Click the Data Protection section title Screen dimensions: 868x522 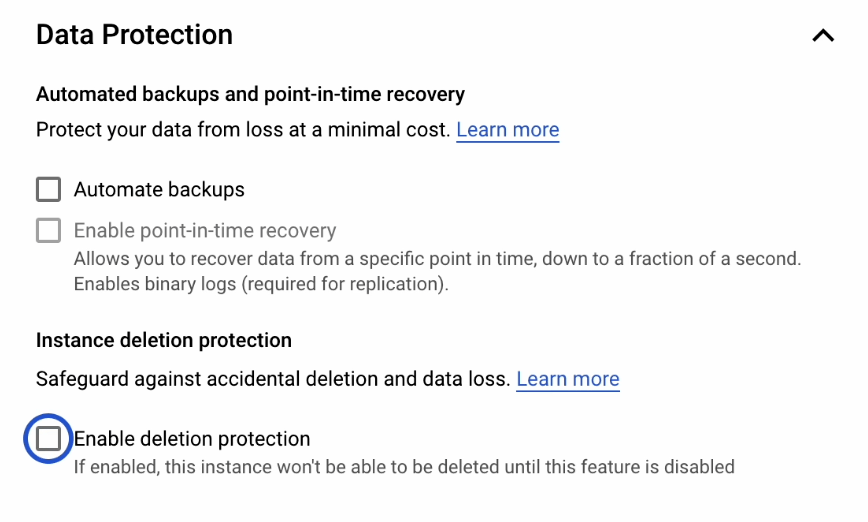pyautogui.click(x=134, y=35)
